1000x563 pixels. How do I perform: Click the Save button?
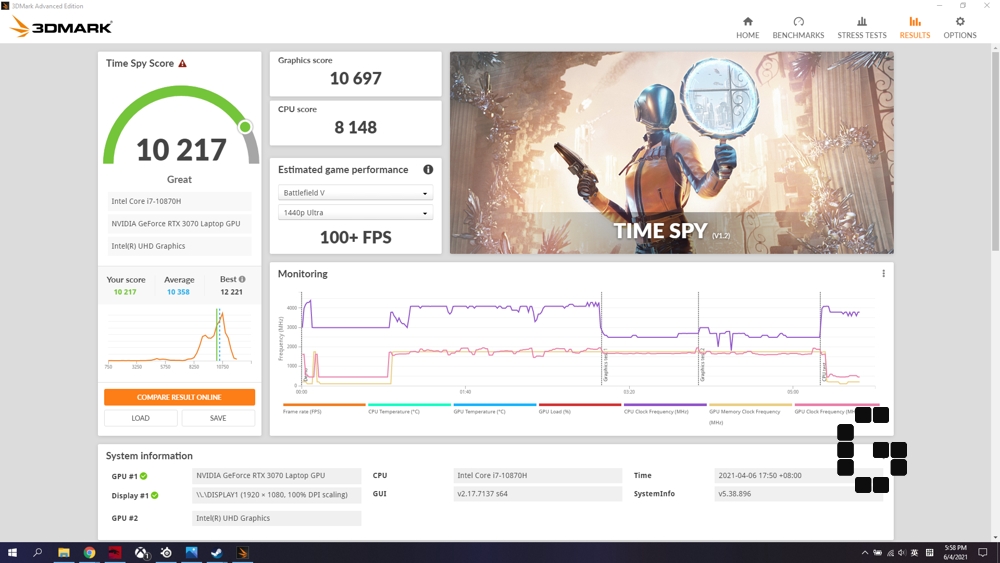click(x=218, y=418)
